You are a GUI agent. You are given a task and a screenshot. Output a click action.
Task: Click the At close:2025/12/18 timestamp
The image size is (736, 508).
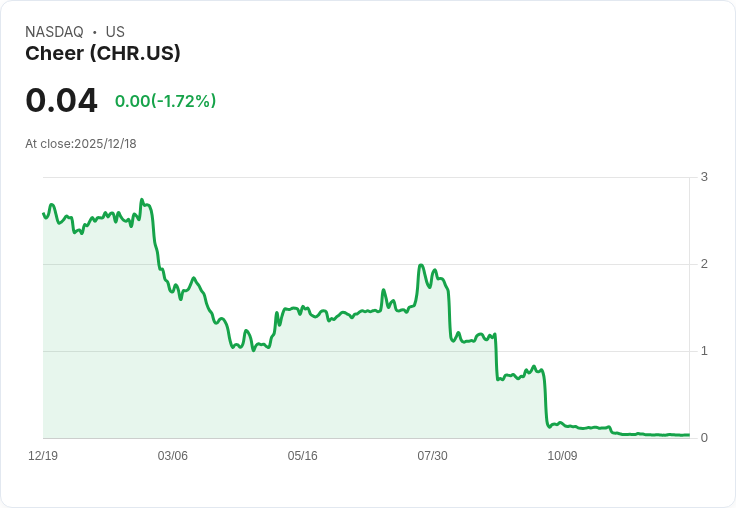[x=80, y=144]
